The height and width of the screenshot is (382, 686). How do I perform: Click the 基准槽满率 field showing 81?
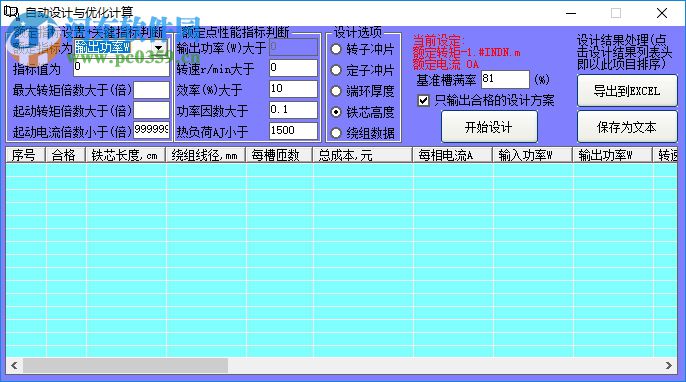[x=505, y=79]
